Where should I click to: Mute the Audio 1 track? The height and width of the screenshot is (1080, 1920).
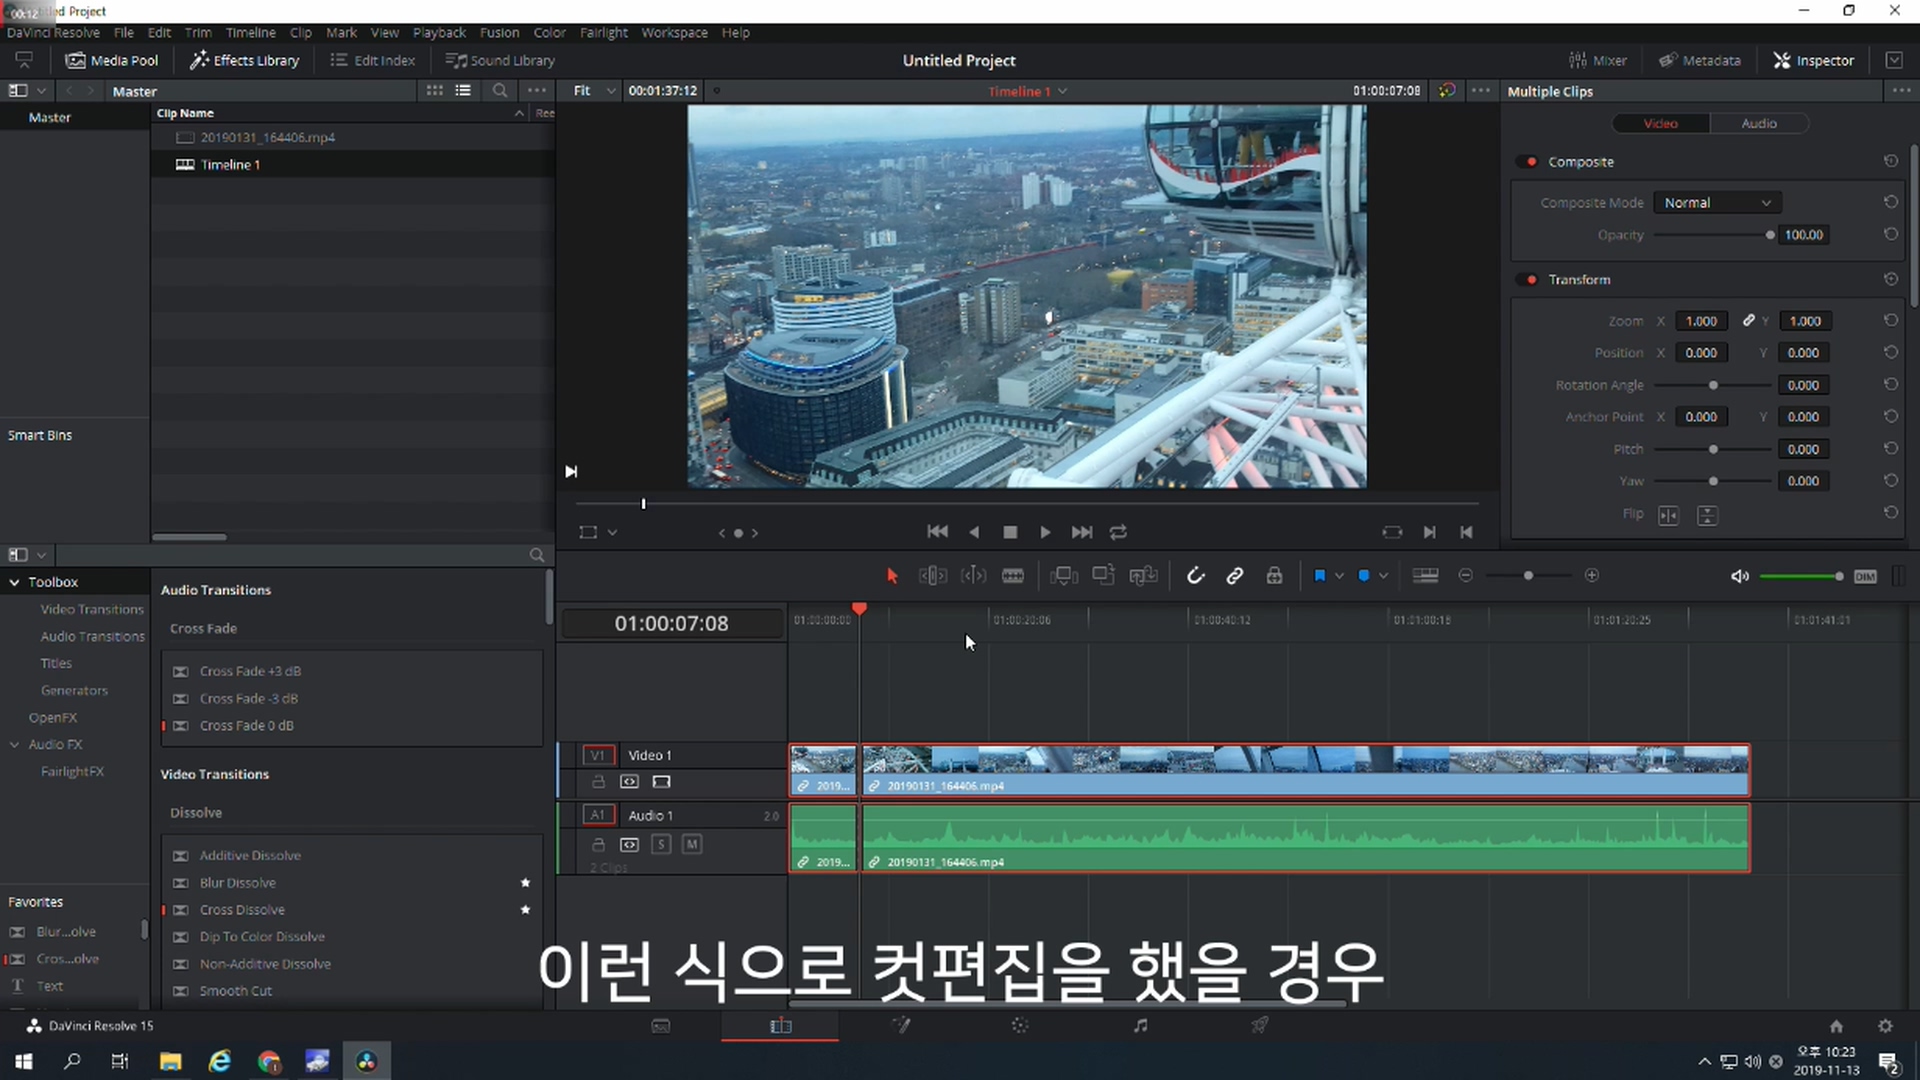(691, 845)
